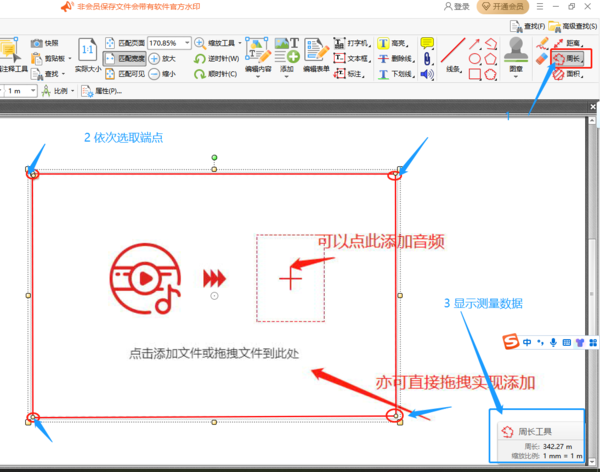The height and width of the screenshot is (472, 600).
Task: Select the red oval shape tool
Action: click(x=475, y=59)
